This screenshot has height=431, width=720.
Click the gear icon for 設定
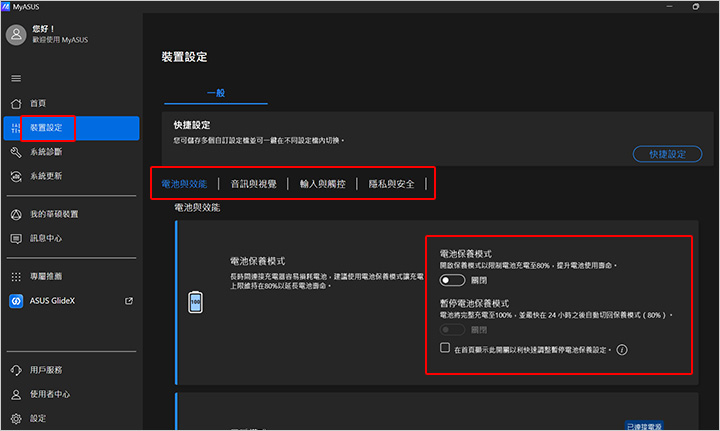coord(16,419)
